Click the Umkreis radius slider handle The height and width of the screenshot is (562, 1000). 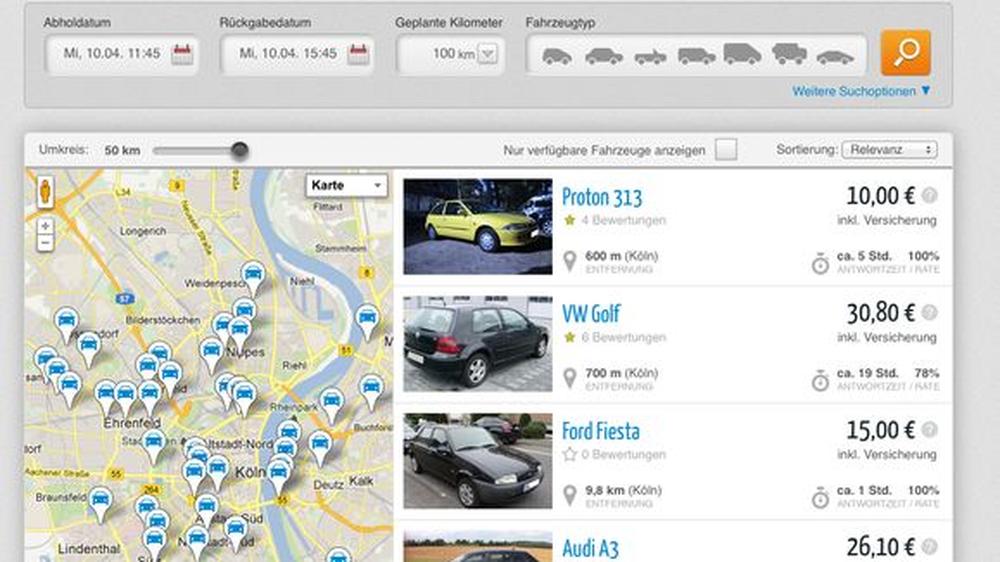(239, 150)
